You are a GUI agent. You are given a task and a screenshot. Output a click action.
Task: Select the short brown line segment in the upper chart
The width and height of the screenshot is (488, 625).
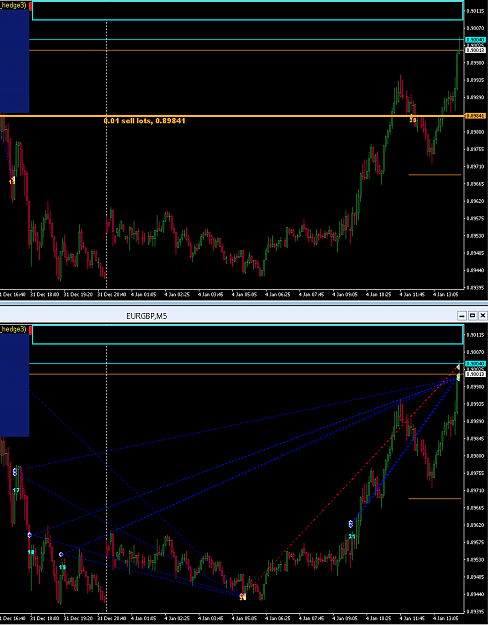[x=435, y=175]
